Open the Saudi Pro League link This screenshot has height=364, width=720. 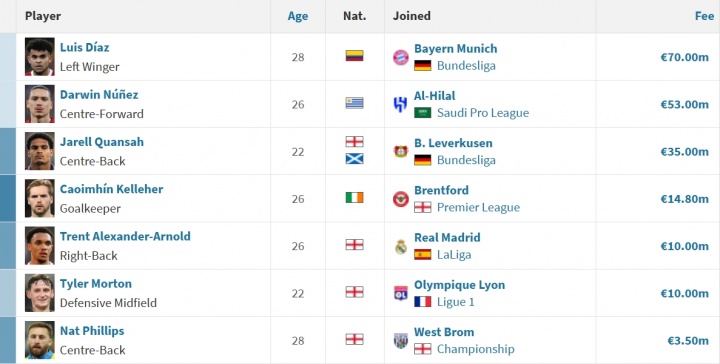483,113
